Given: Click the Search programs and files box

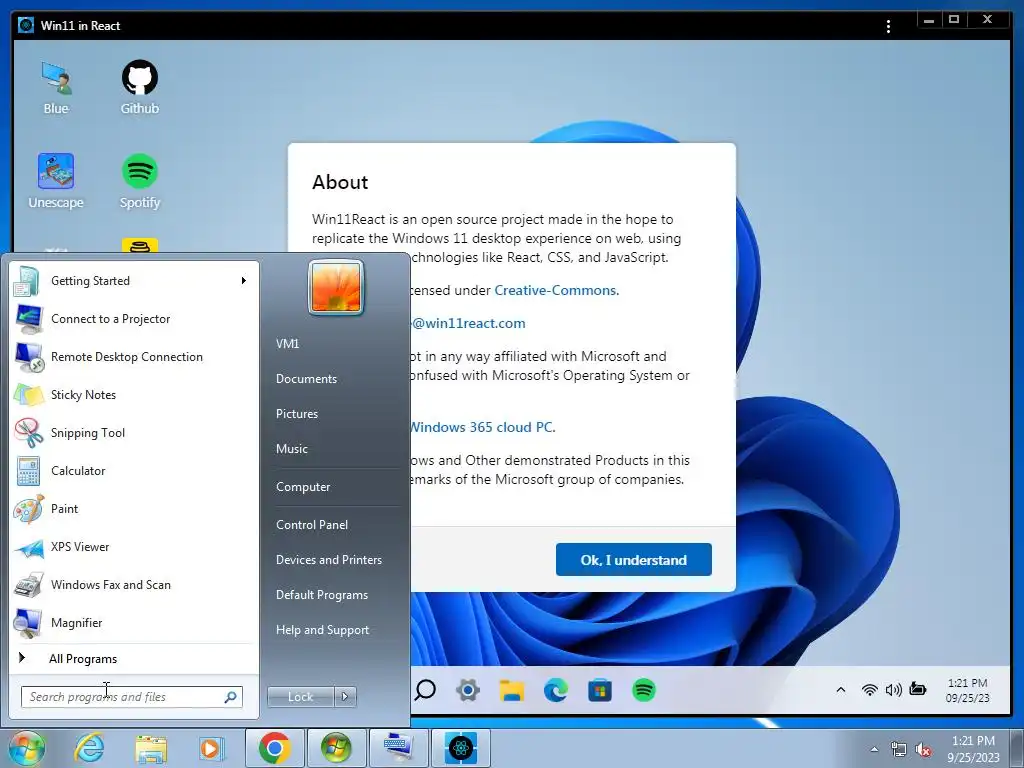Looking at the screenshot, I should 131,697.
